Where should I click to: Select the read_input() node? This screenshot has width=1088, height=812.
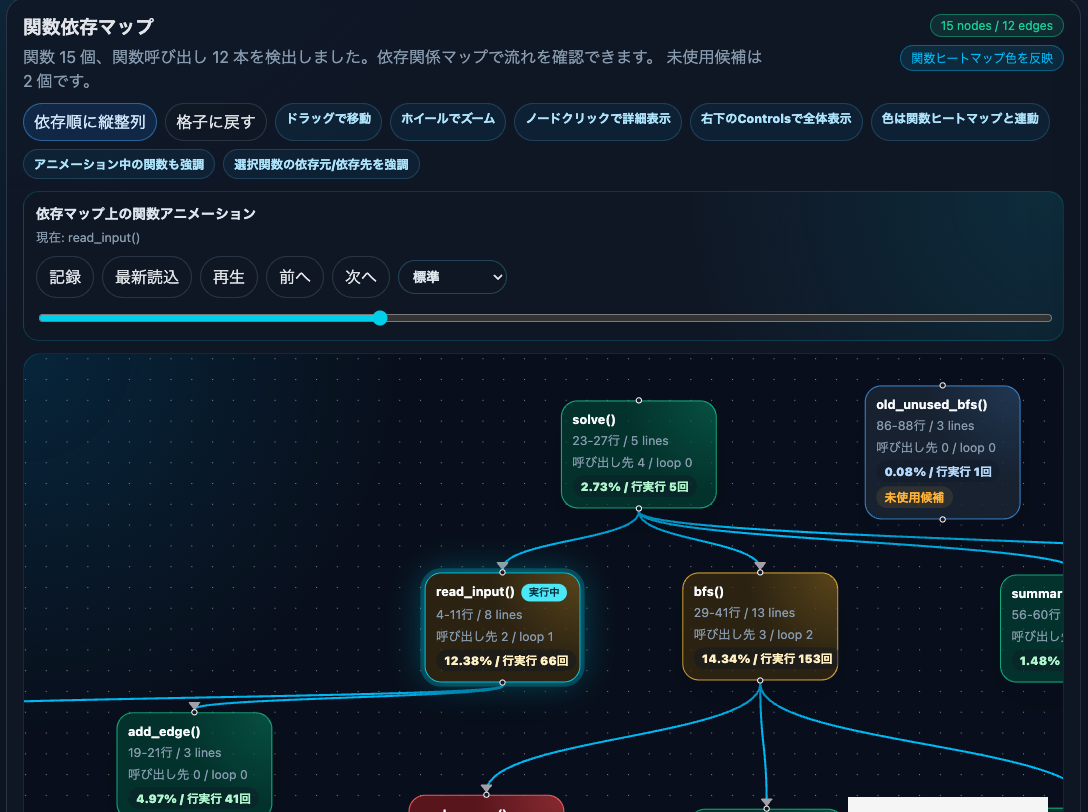(502, 627)
